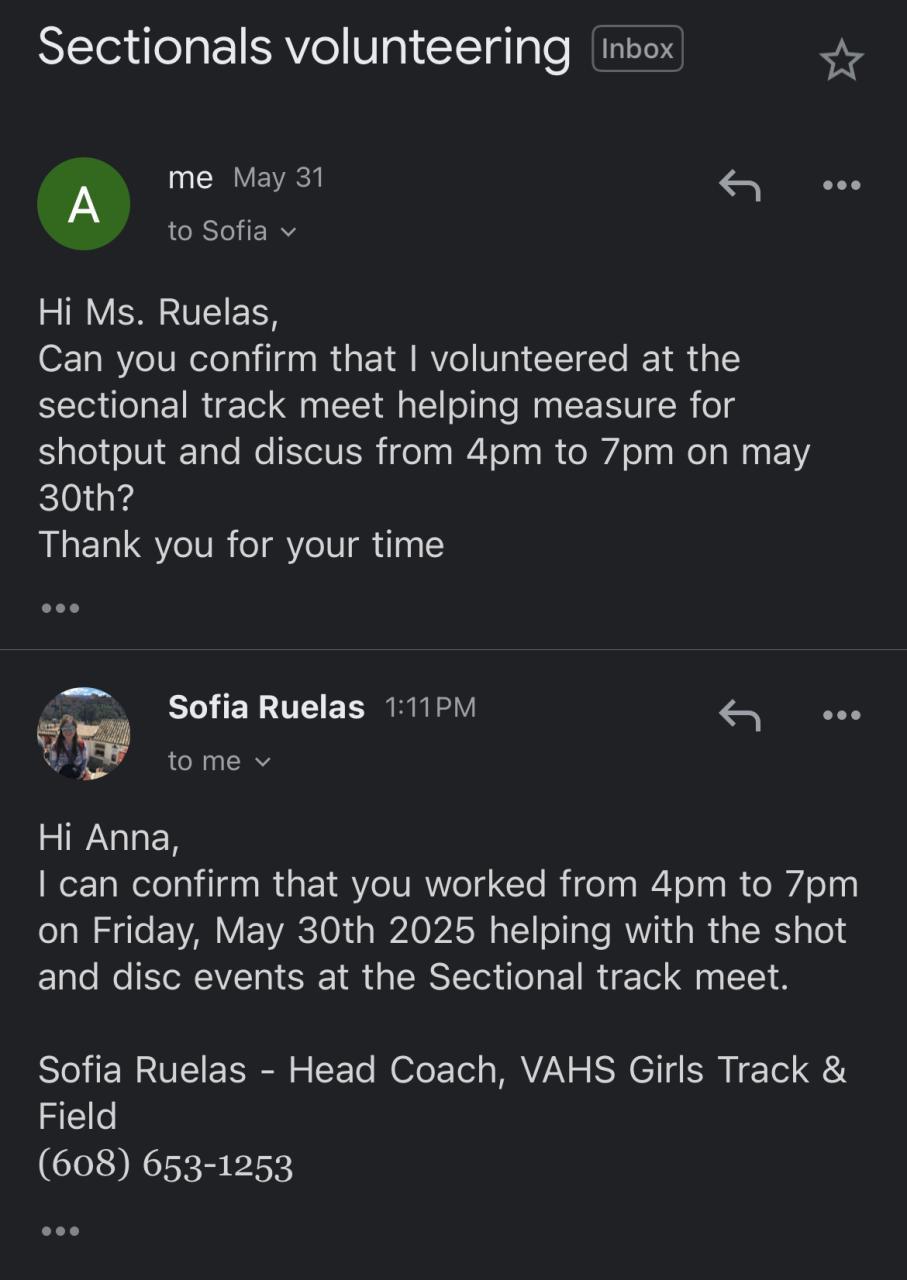Expand the "to me" recipient details
Screen dimensions: 907x1280
point(219,761)
